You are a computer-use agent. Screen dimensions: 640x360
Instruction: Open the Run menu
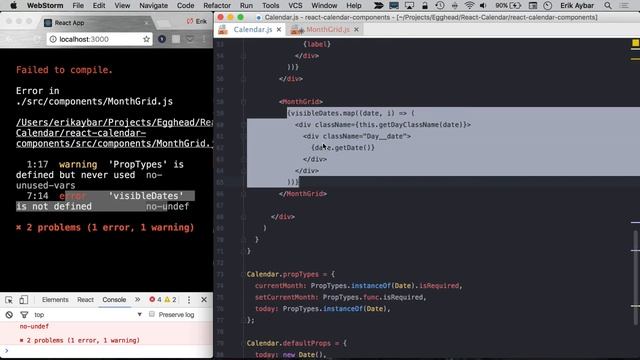point(246,5)
